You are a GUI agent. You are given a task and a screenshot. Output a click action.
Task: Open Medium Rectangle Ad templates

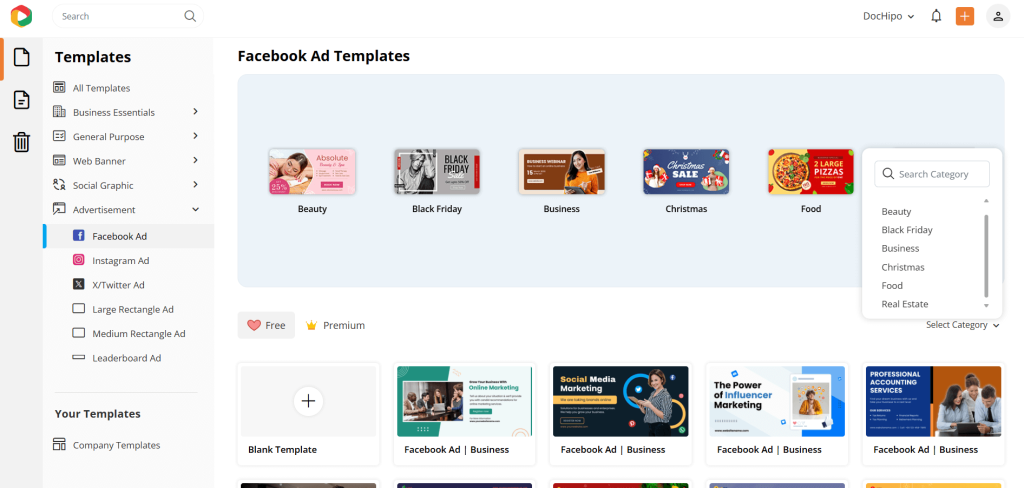[139, 334]
